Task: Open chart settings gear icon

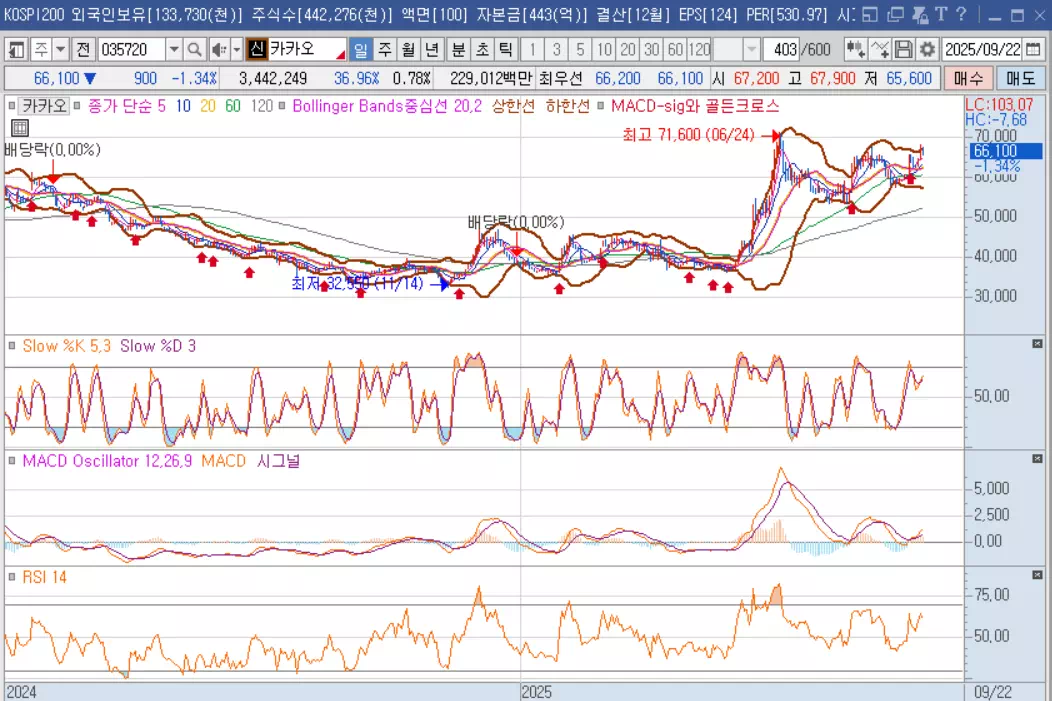Action: coord(927,50)
